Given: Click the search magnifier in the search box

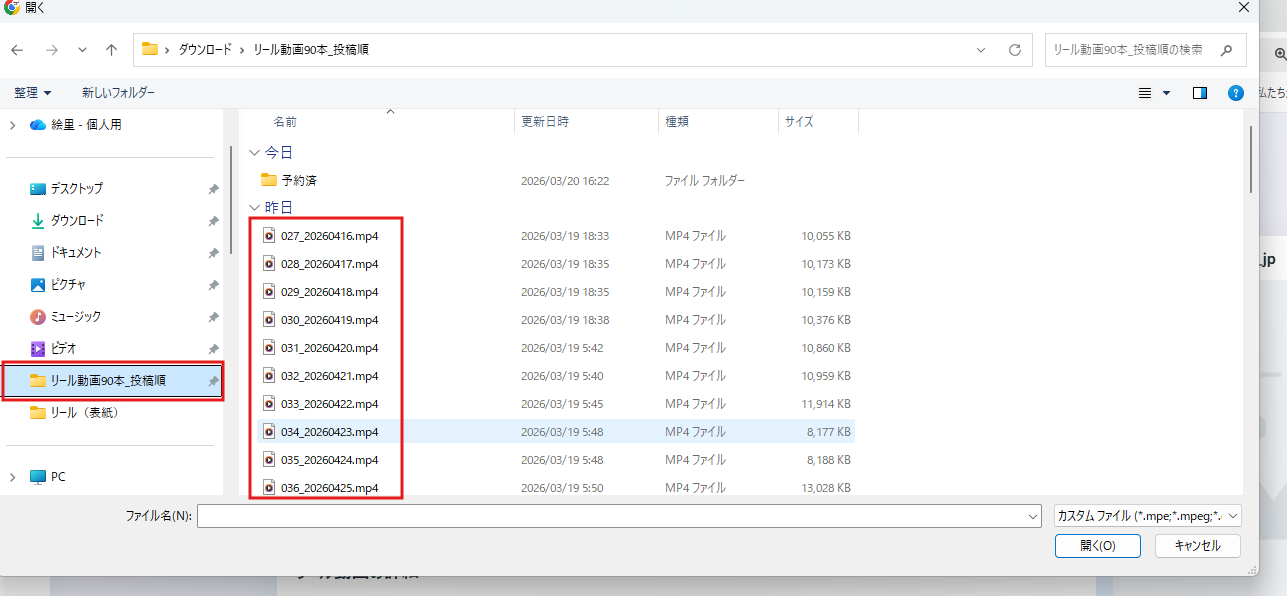Looking at the screenshot, I should 1226,49.
